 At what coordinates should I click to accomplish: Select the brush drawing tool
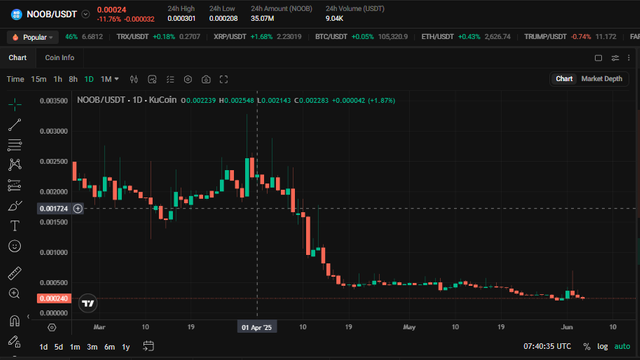(x=15, y=206)
